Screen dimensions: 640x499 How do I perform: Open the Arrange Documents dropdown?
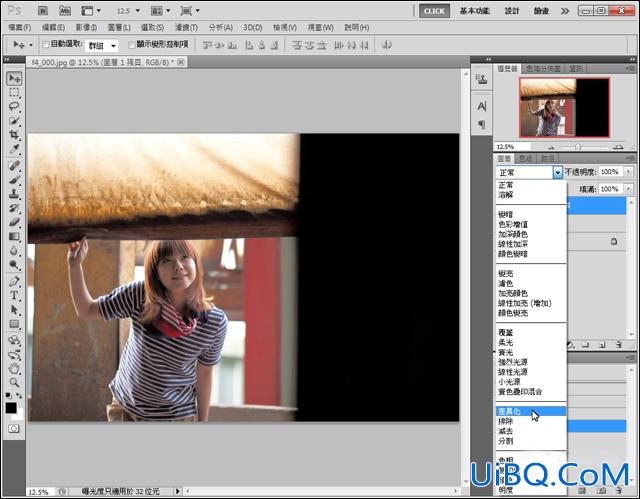(160, 11)
